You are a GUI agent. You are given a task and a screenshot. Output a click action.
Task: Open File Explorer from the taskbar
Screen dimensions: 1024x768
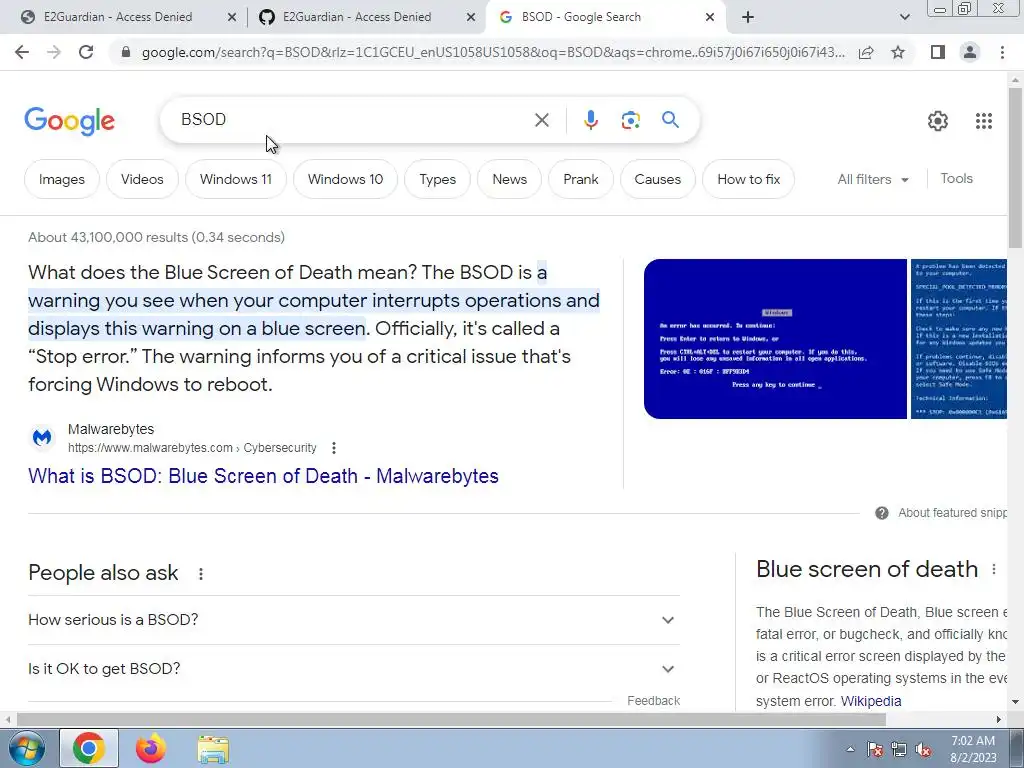point(213,749)
